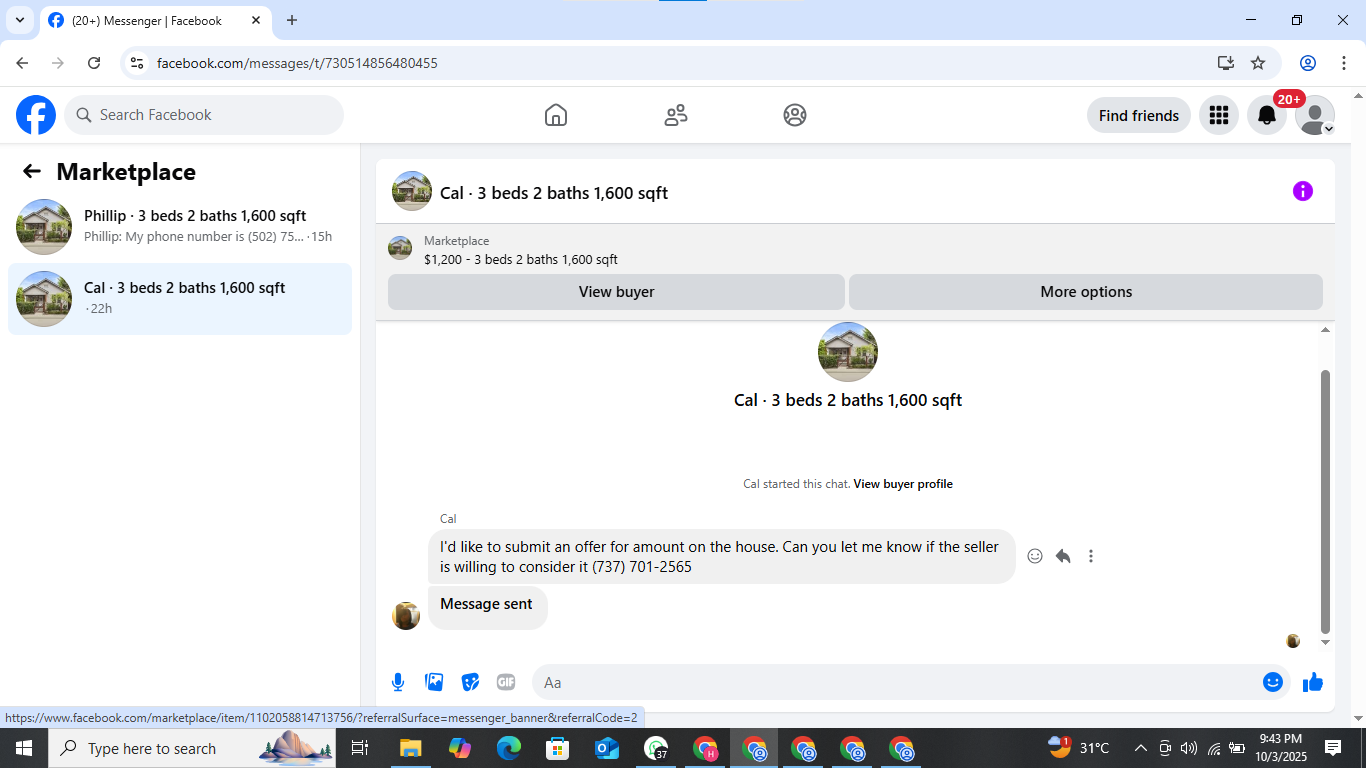Screen dimensions: 1366x768
Task: Click the Facebook logo
Action: coord(36,115)
